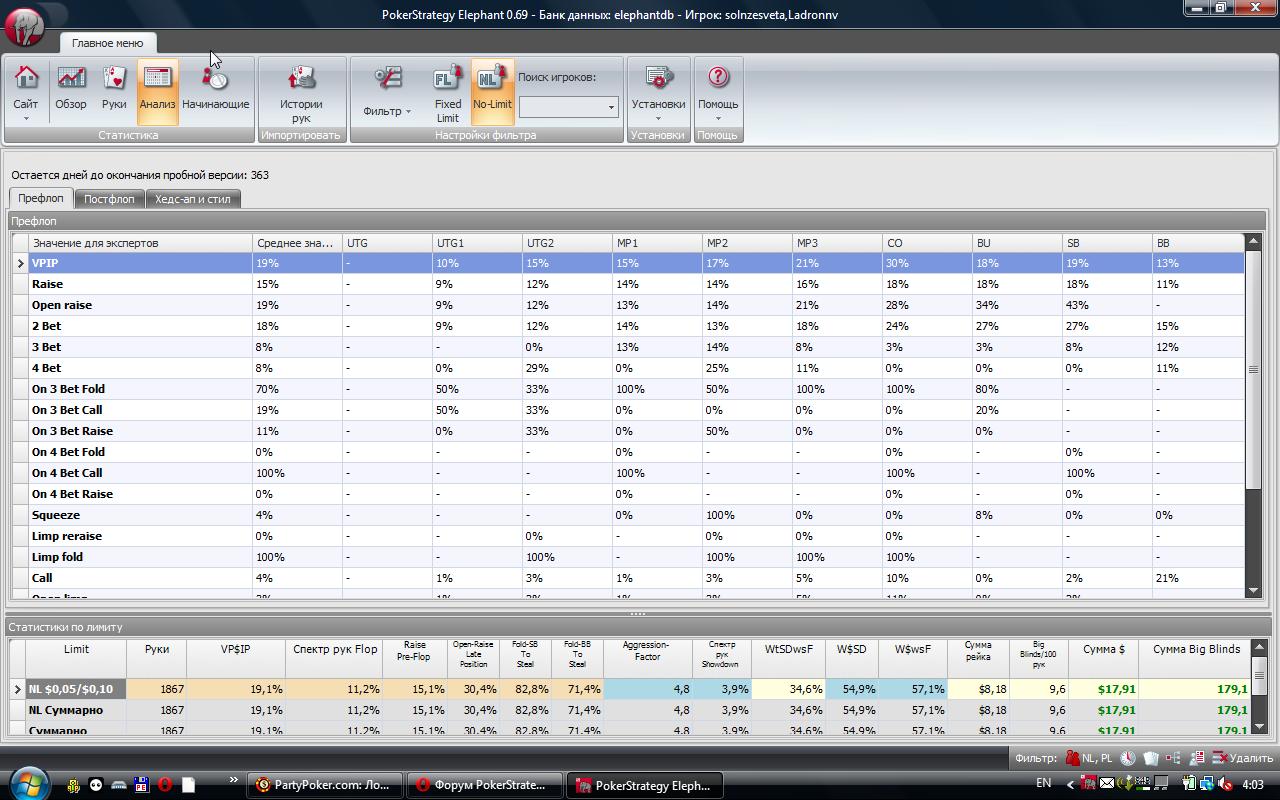Click the NL, PL game filter icon
The image size is (1280, 800).
coord(1090,758)
